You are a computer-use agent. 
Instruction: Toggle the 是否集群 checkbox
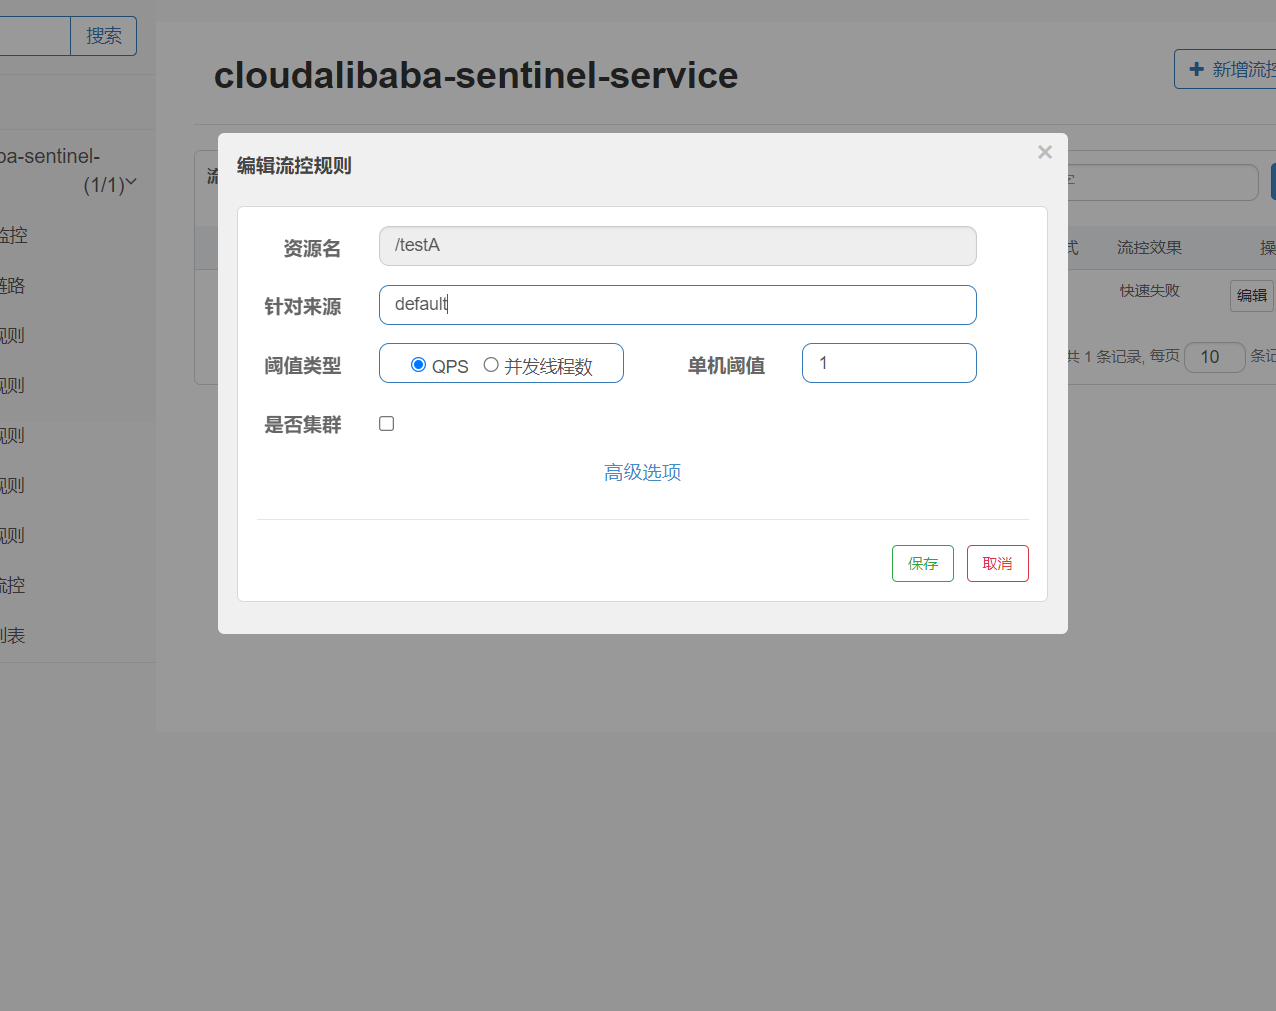pyautogui.click(x=387, y=424)
